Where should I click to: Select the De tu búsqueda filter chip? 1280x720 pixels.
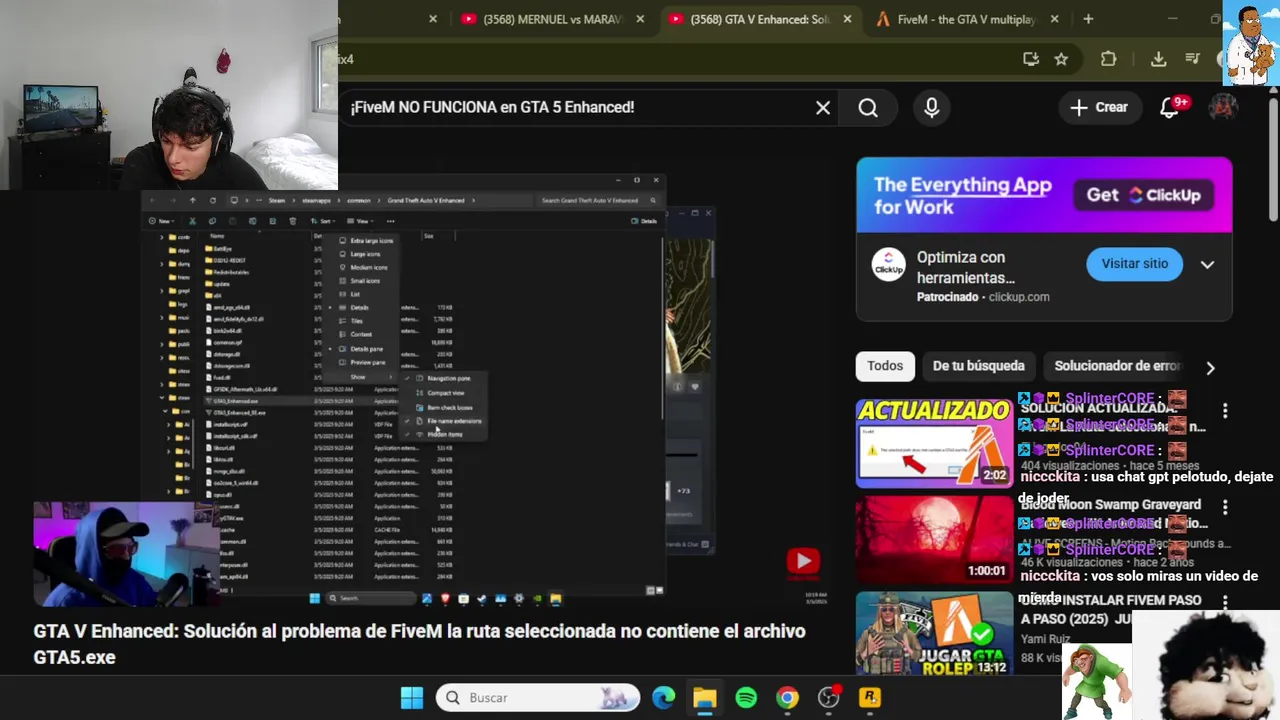(978, 366)
